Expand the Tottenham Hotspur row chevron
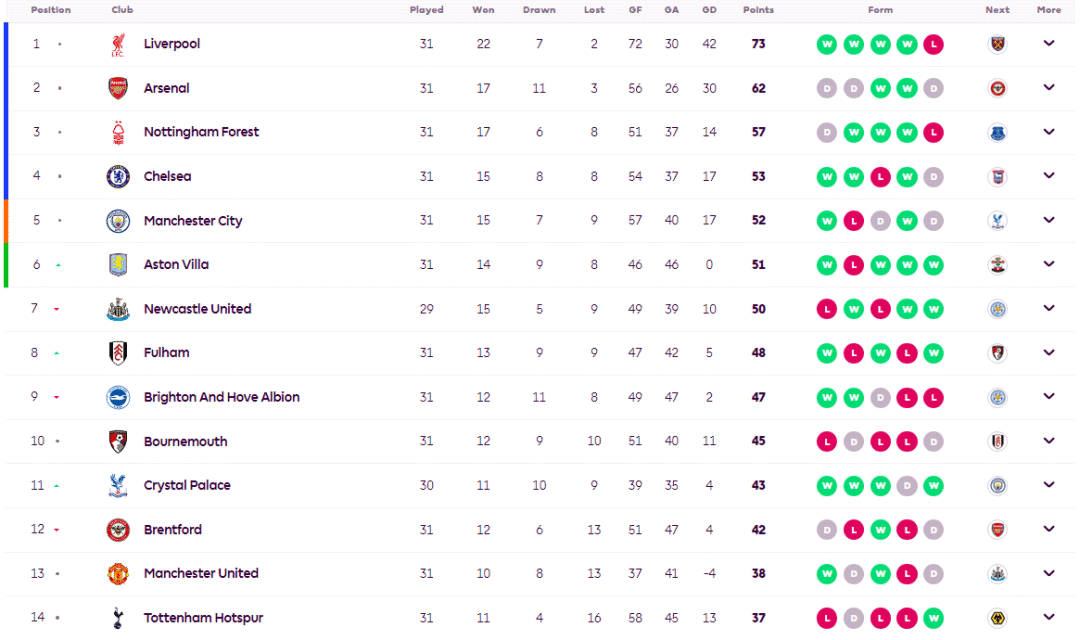 pyautogui.click(x=1048, y=617)
